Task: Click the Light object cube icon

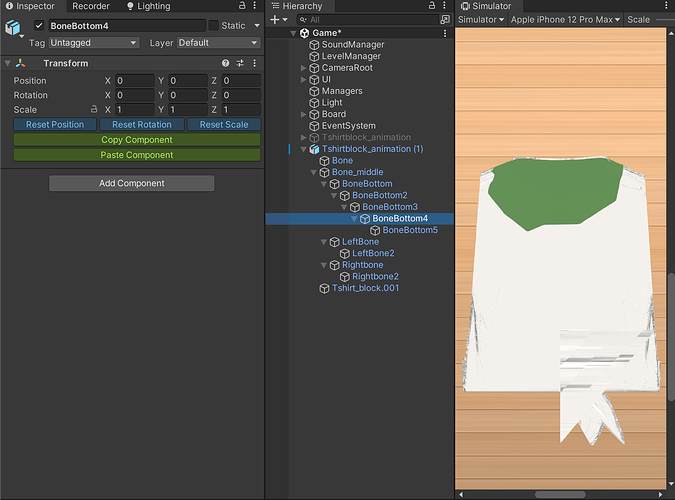Action: [x=314, y=103]
